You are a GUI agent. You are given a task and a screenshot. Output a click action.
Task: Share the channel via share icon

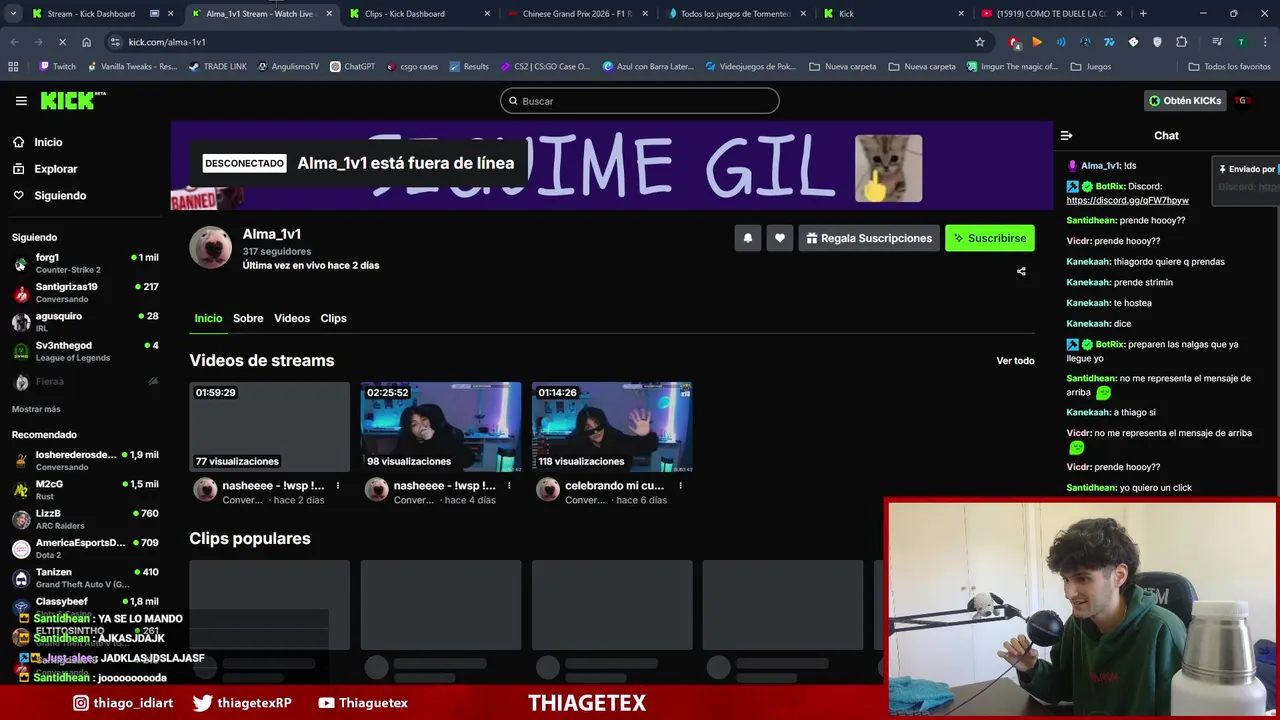1021,271
